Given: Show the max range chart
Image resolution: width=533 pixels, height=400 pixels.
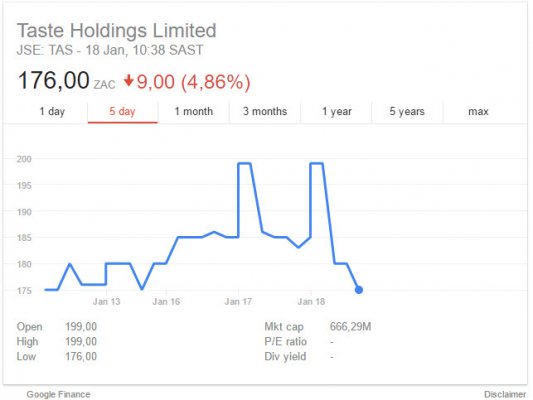Looking at the screenshot, I should pos(478,111).
